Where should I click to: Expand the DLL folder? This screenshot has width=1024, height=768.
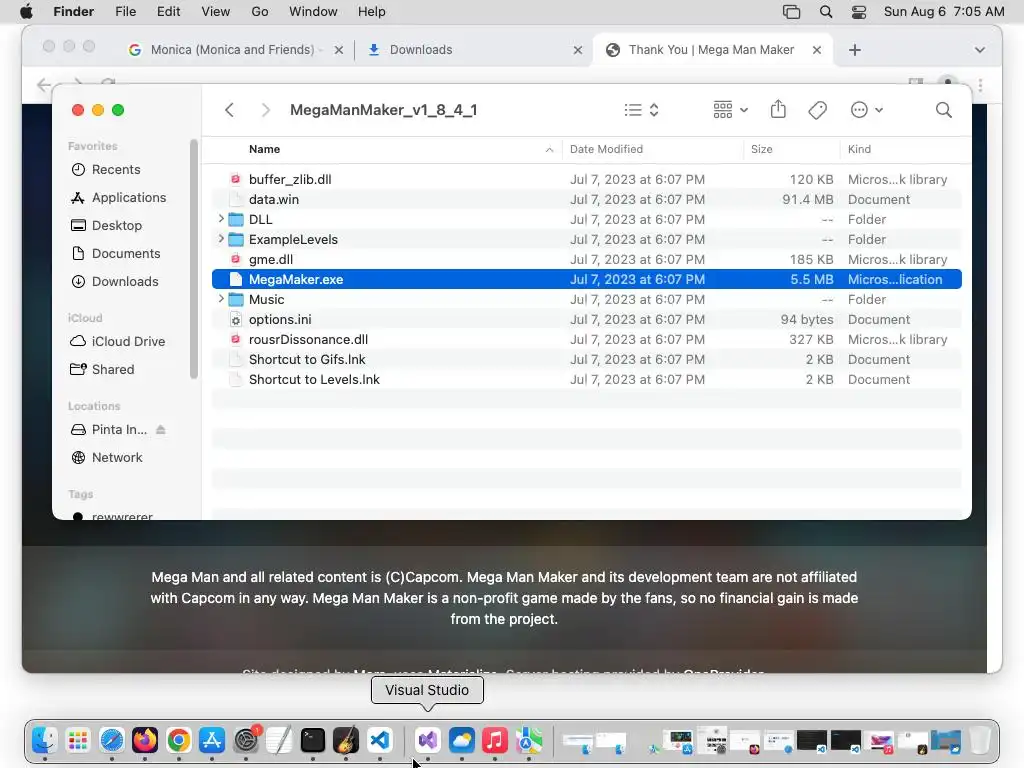coord(221,219)
